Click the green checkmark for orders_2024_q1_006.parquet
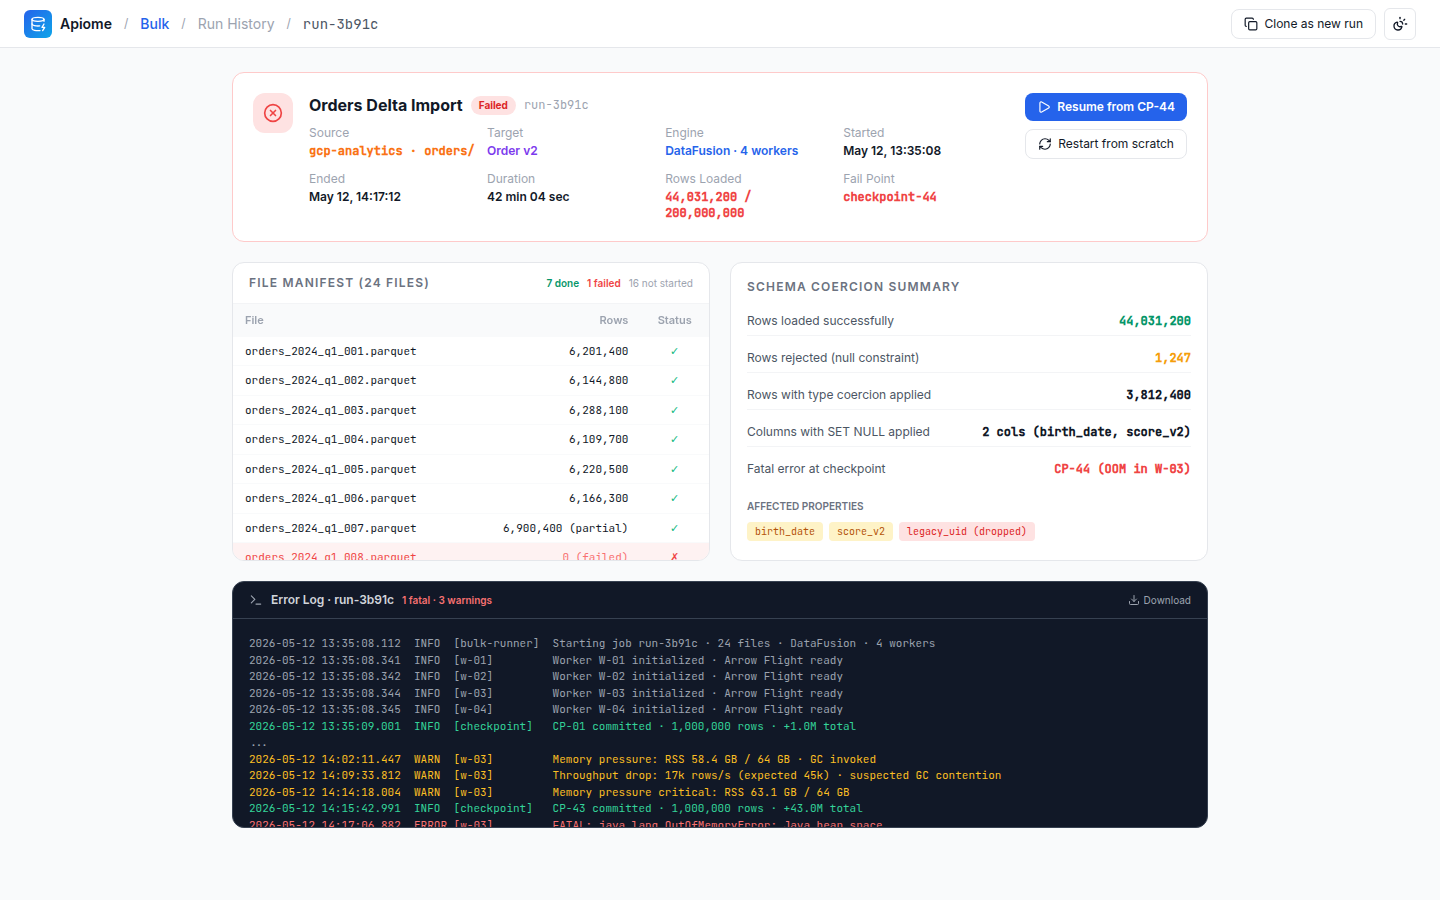 tap(674, 498)
